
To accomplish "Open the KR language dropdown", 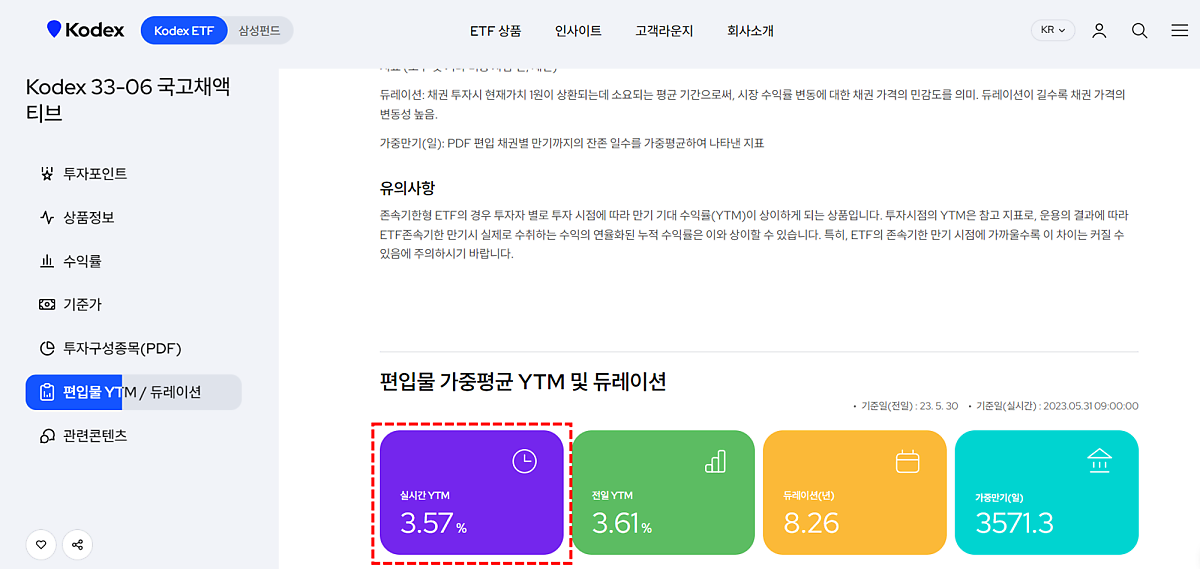I will (1052, 30).
